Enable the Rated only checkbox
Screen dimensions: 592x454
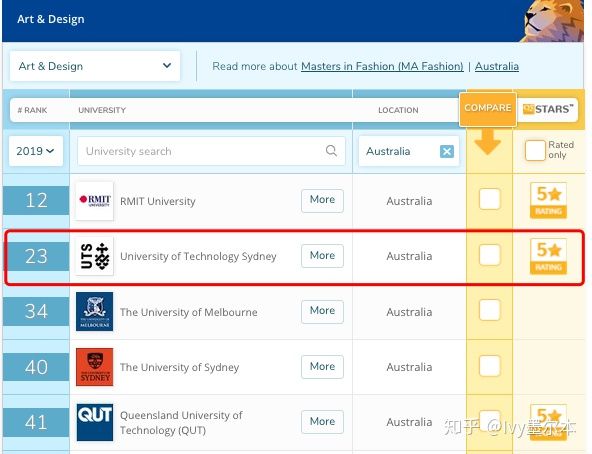(x=535, y=150)
